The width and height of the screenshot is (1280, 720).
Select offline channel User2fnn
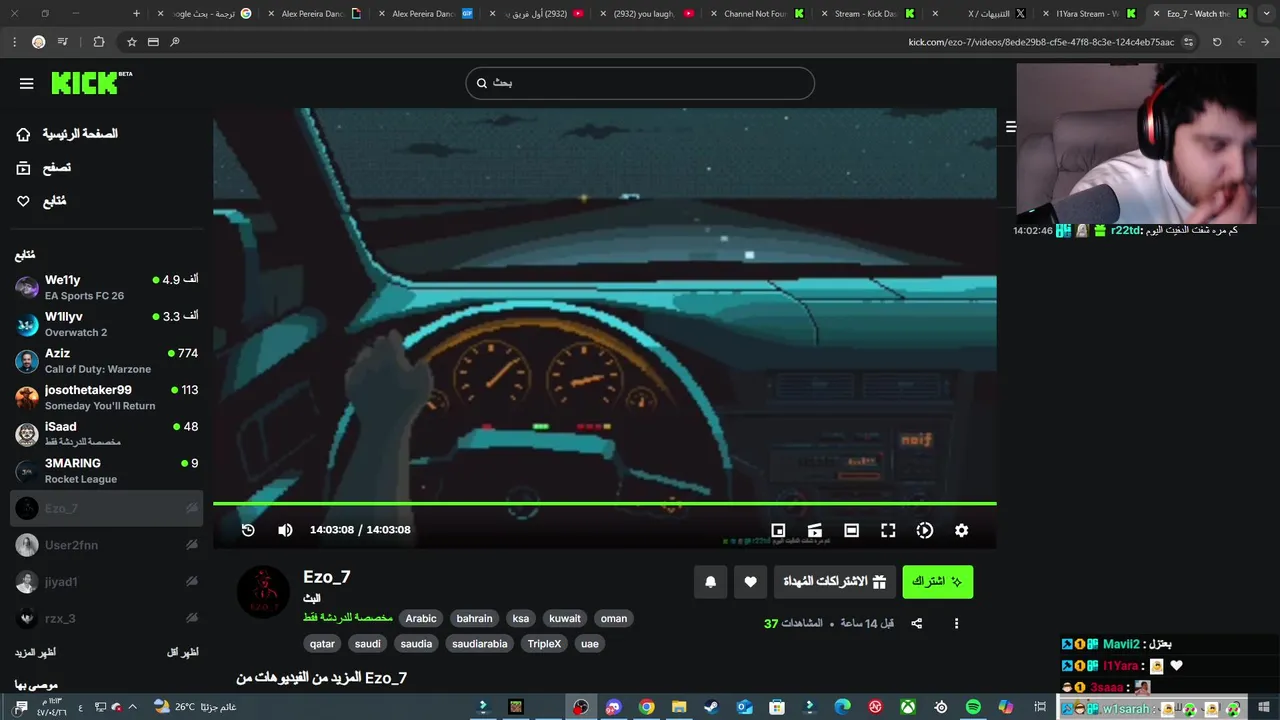pos(106,545)
